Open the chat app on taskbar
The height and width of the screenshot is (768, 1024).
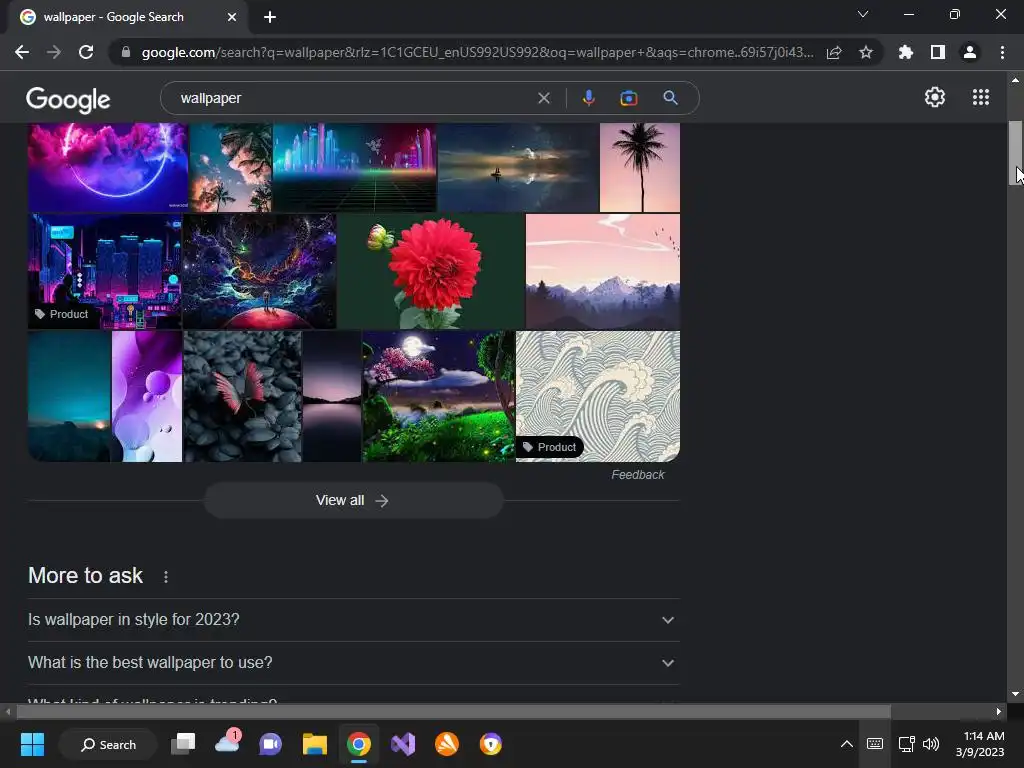coord(270,744)
